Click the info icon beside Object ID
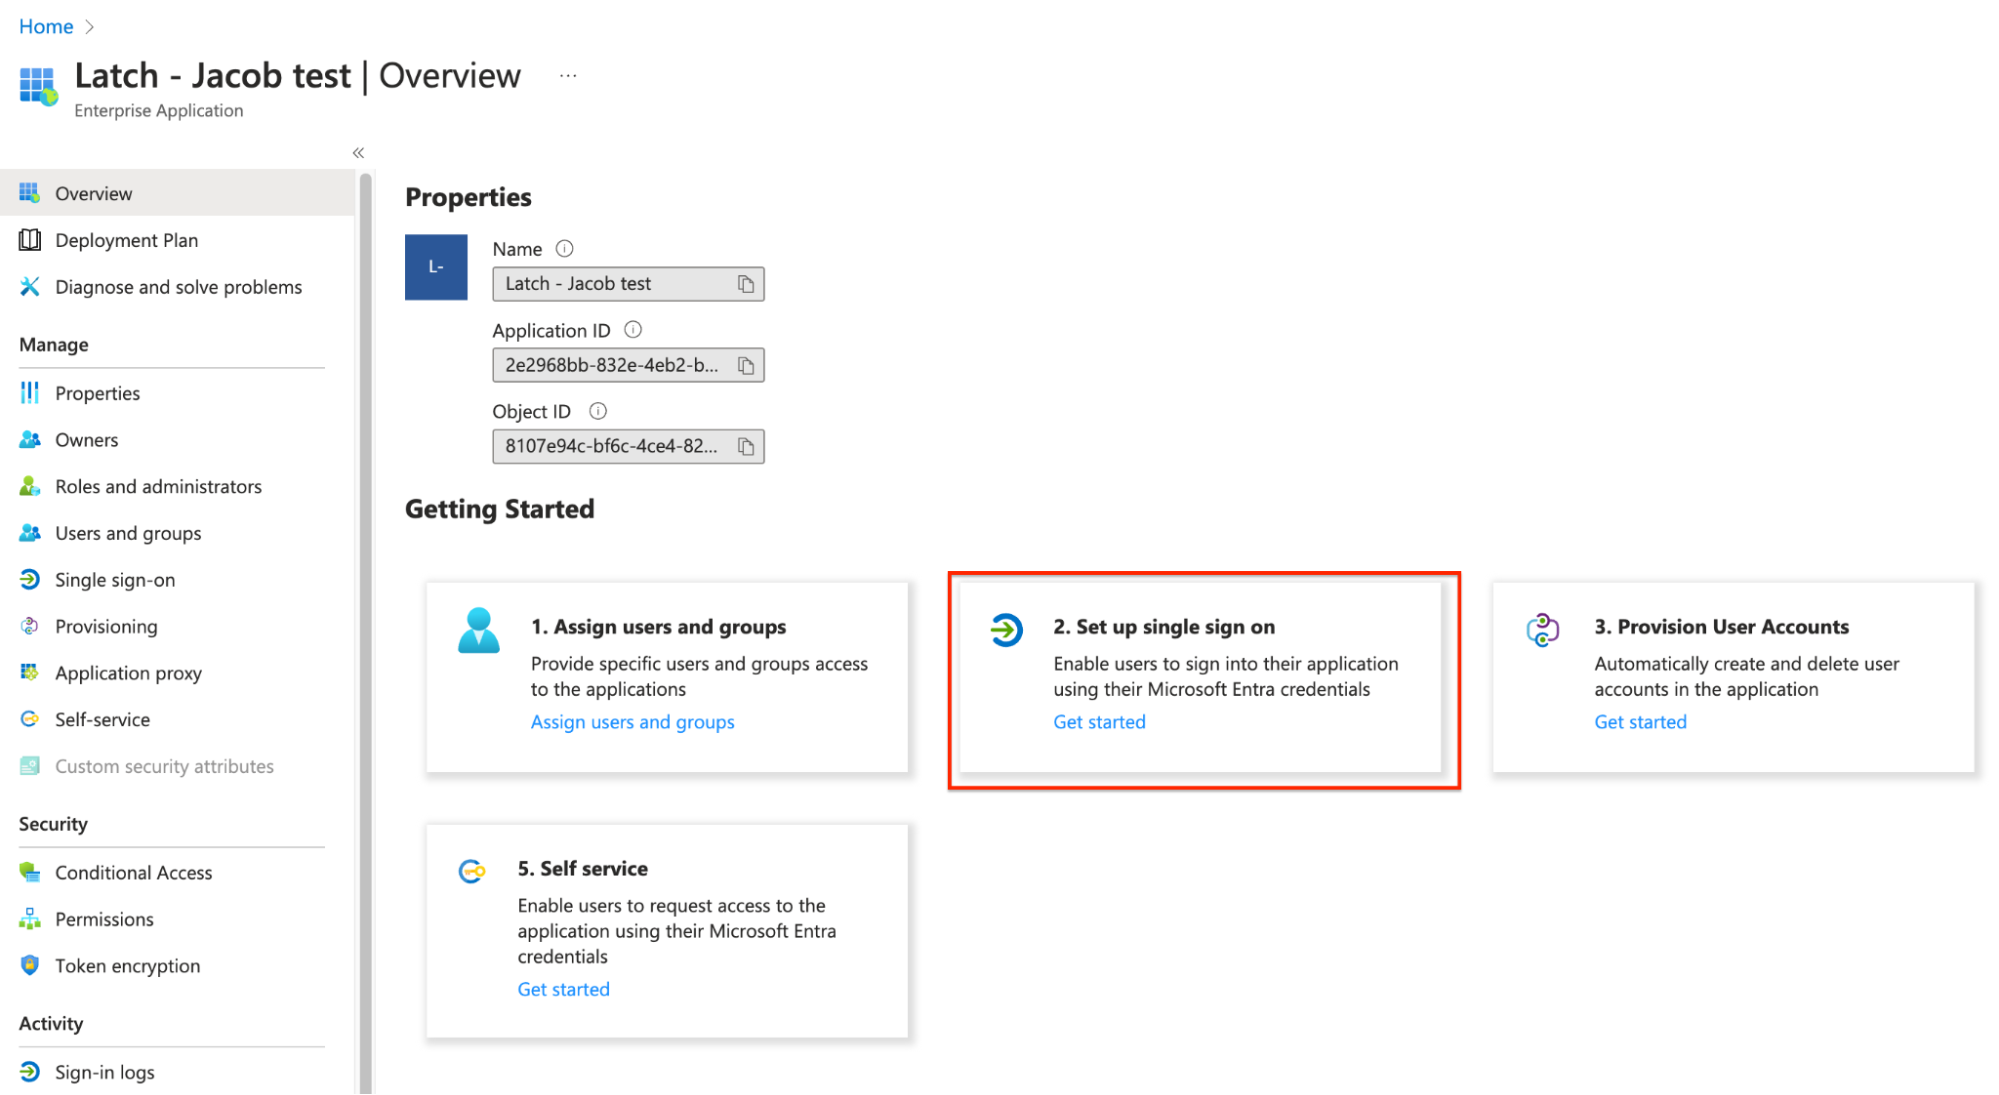1999x1095 pixels. tap(598, 411)
